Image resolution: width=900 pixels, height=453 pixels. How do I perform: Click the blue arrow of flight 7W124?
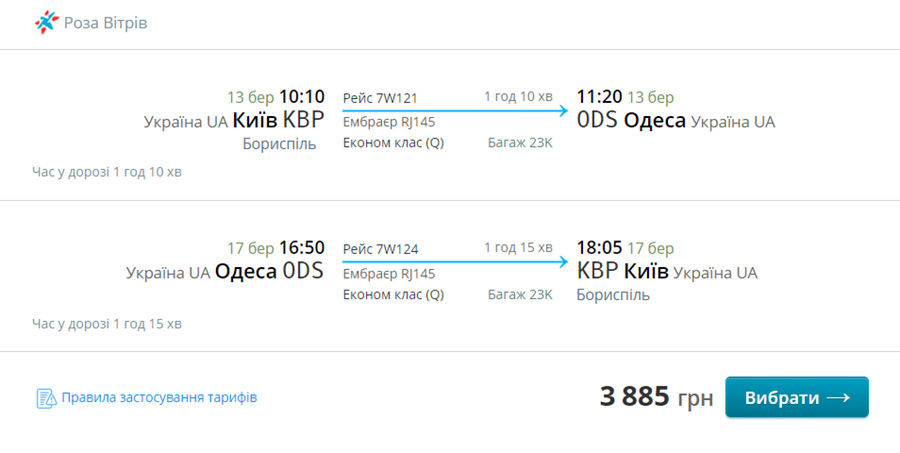click(x=455, y=262)
